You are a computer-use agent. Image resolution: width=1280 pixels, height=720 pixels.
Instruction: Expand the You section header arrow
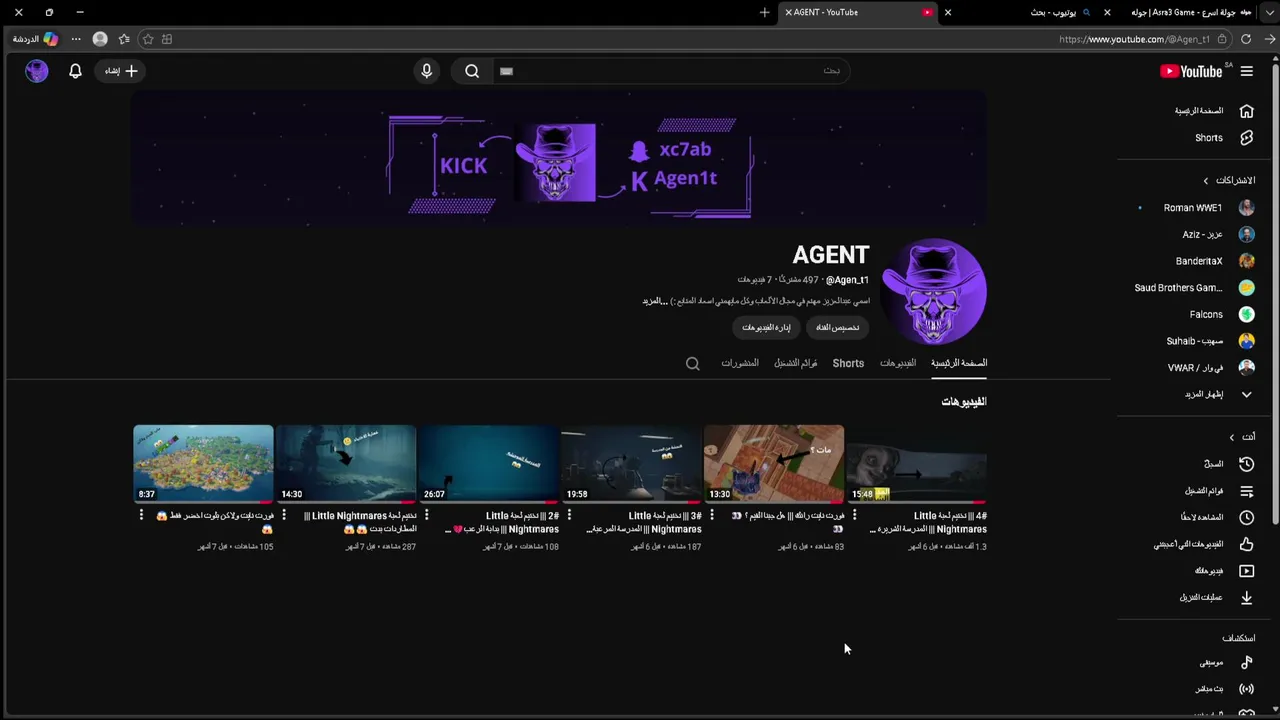(x=1232, y=437)
